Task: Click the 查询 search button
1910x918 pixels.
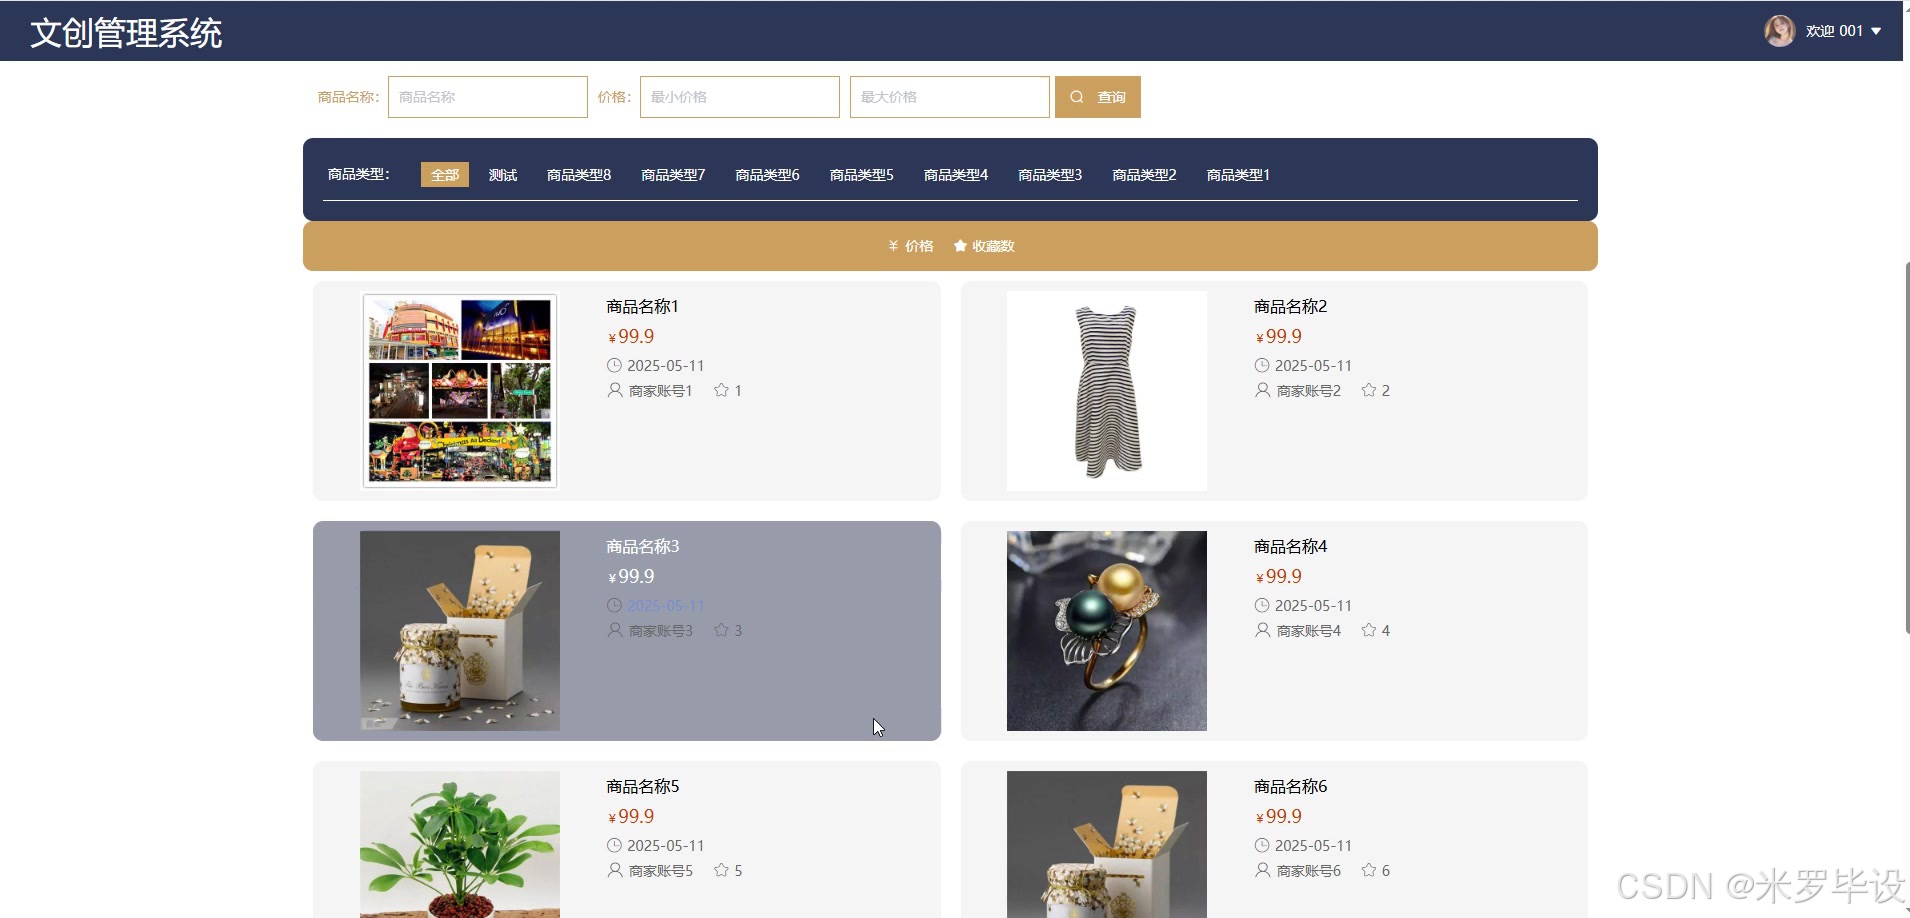Action: coord(1097,97)
